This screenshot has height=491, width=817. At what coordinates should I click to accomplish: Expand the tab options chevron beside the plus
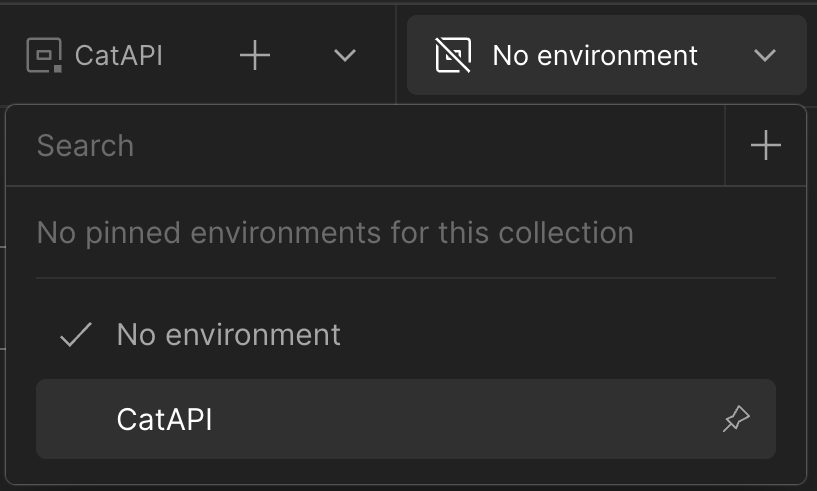click(x=345, y=55)
